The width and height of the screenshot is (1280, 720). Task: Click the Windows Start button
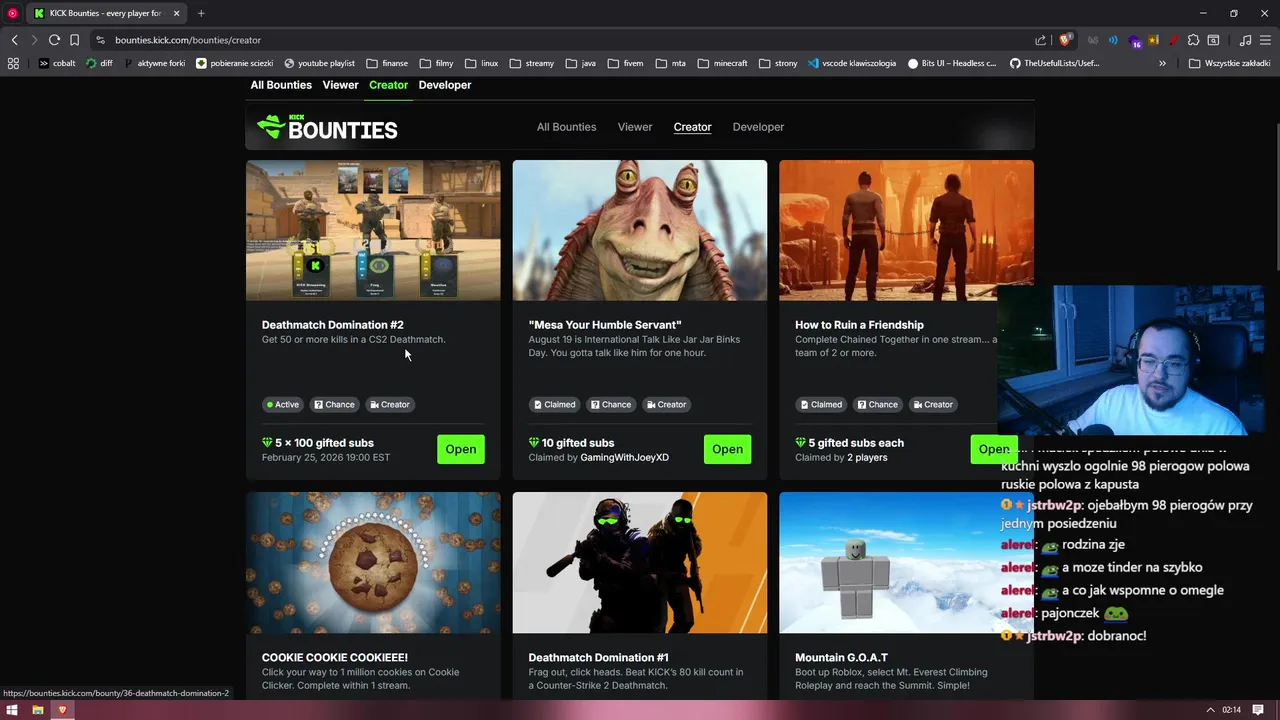pyautogui.click(x=12, y=710)
